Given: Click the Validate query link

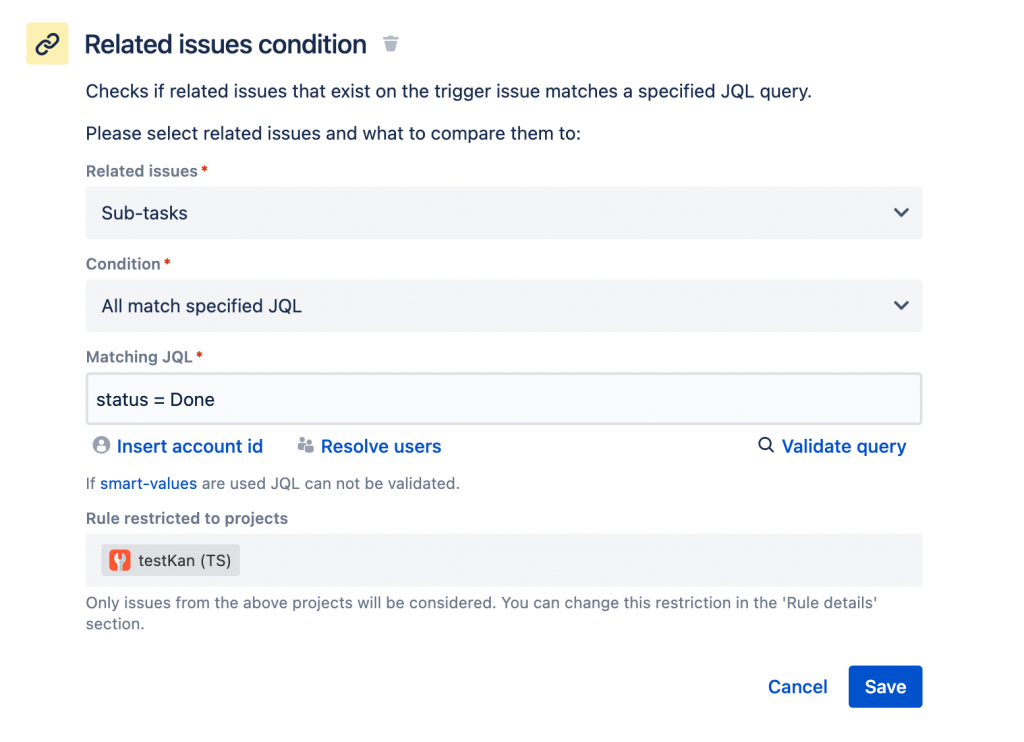Looking at the screenshot, I should tap(844, 446).
